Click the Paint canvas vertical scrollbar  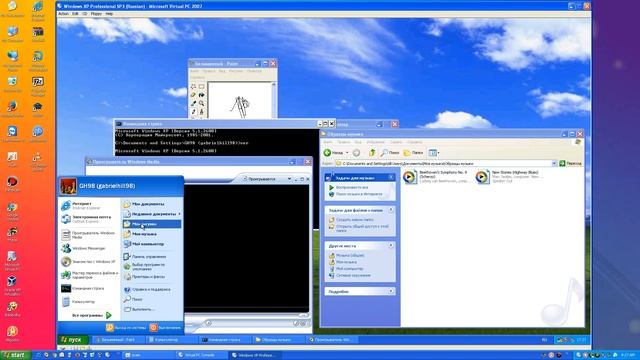click(274, 100)
